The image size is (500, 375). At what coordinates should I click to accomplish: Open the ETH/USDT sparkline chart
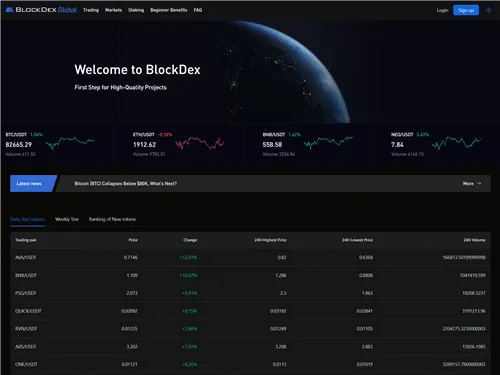pyautogui.click(x=200, y=143)
